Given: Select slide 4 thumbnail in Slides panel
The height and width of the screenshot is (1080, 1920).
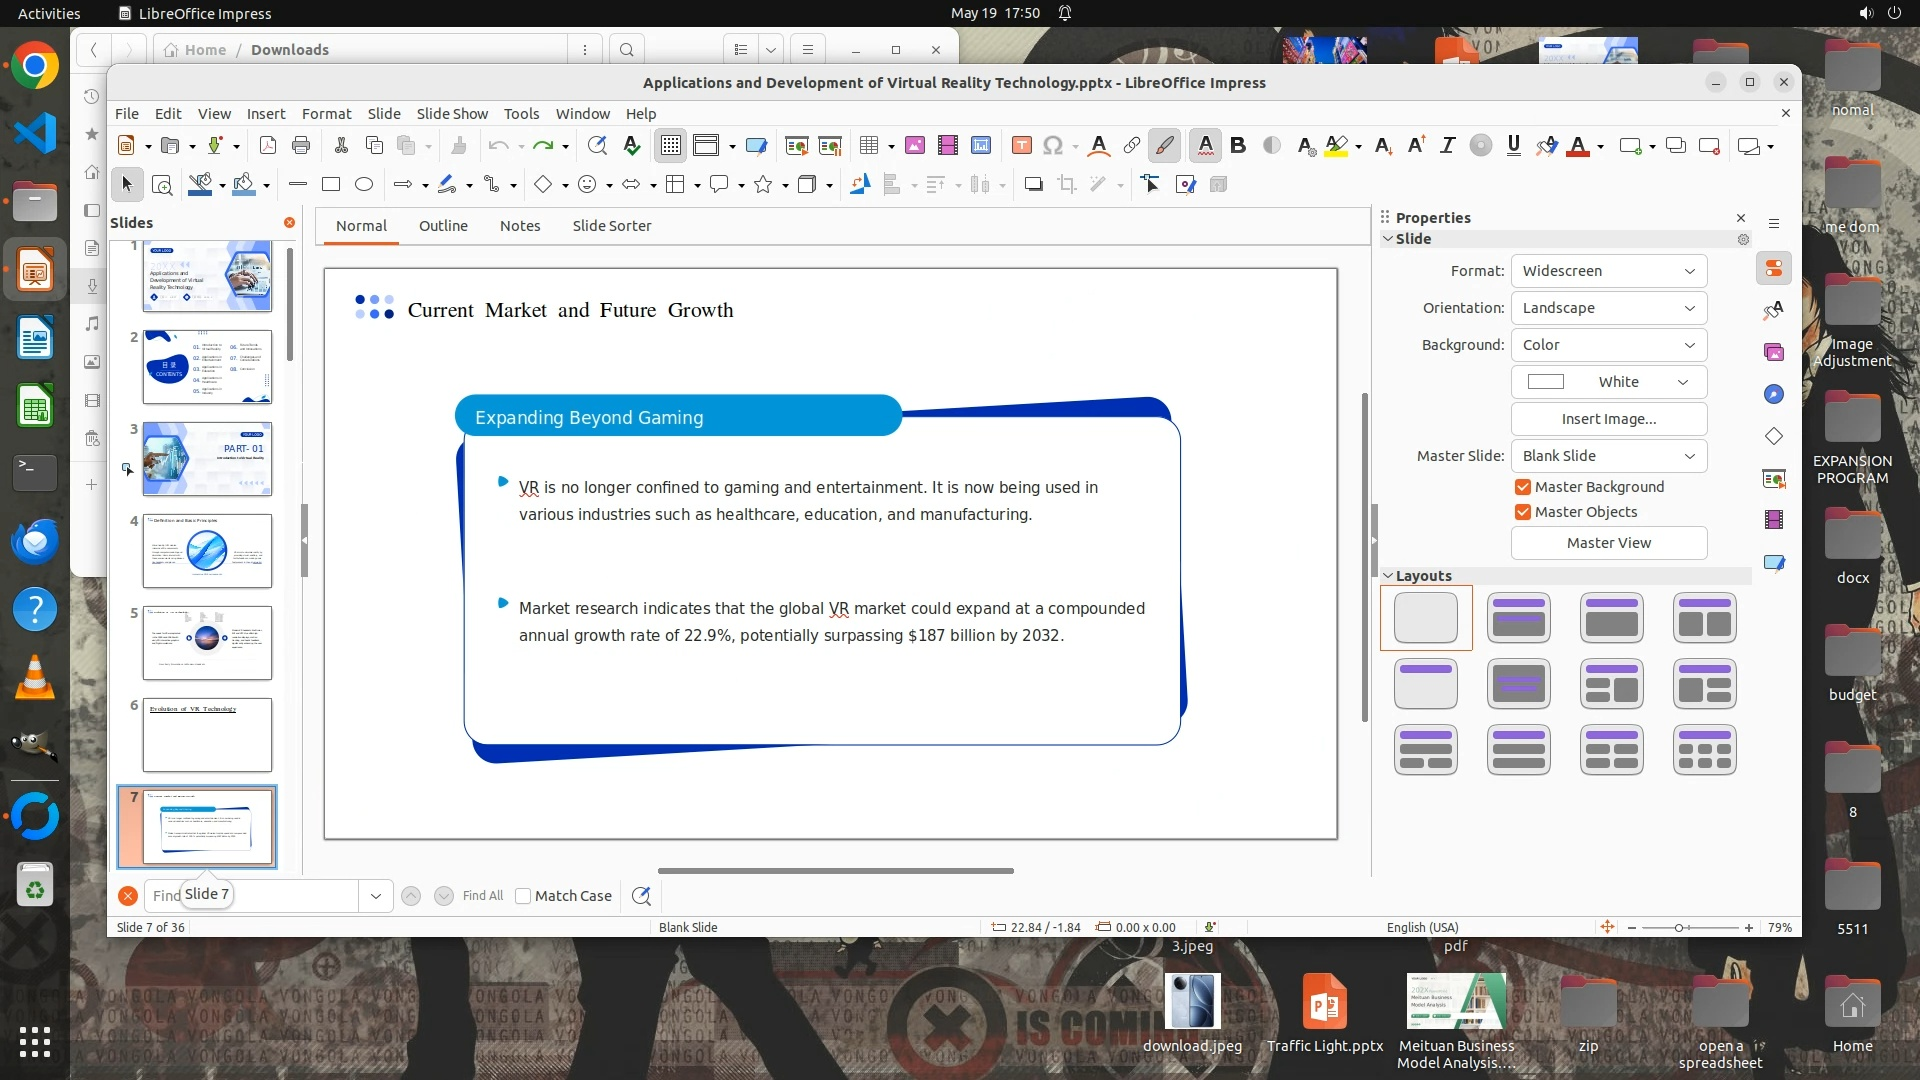Looking at the screenshot, I should point(207,551).
